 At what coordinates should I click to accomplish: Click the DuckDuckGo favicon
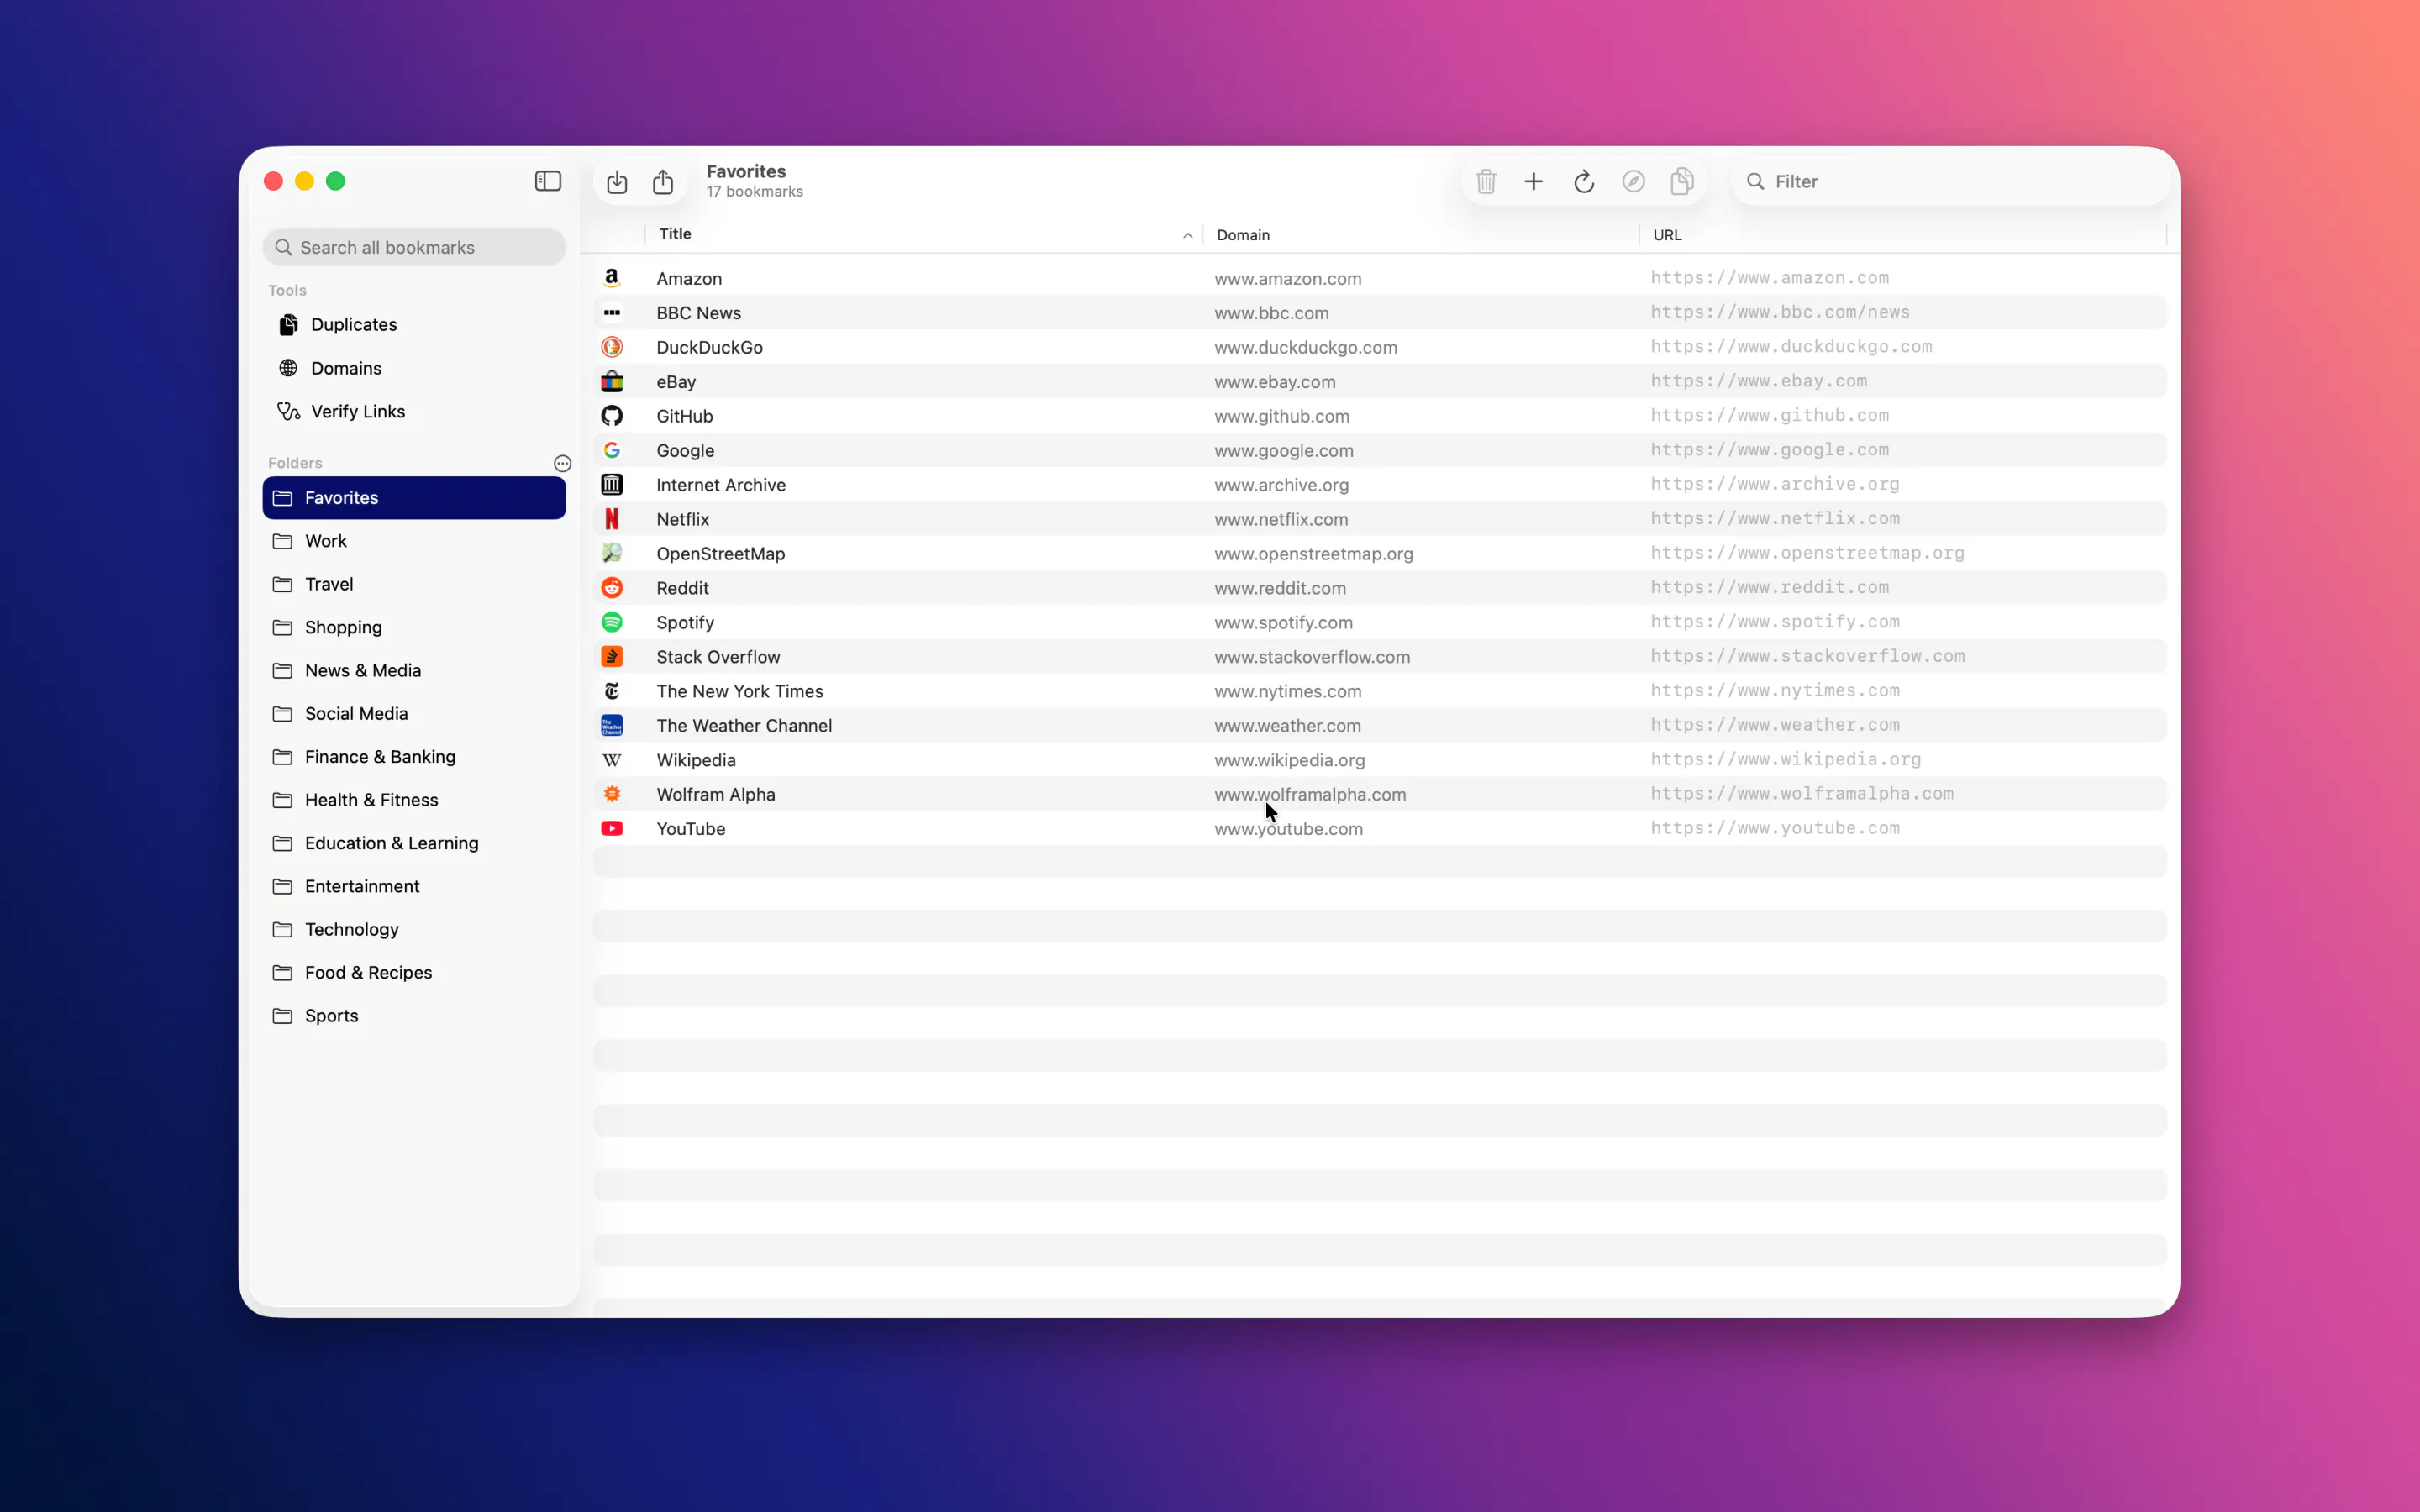click(x=612, y=347)
